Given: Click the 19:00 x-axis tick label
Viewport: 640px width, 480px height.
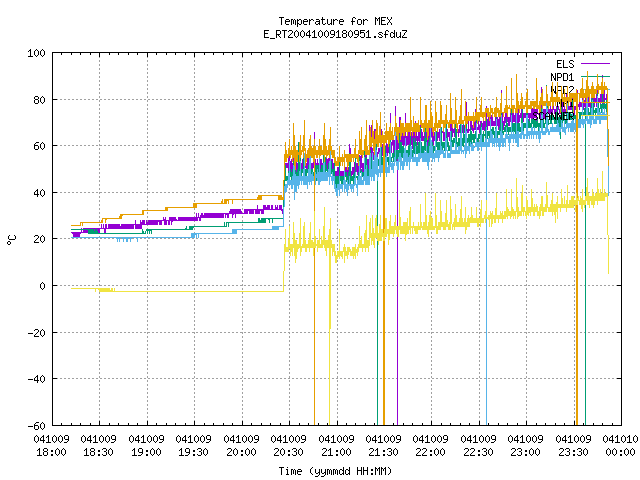Looking at the screenshot, I should (146, 452).
